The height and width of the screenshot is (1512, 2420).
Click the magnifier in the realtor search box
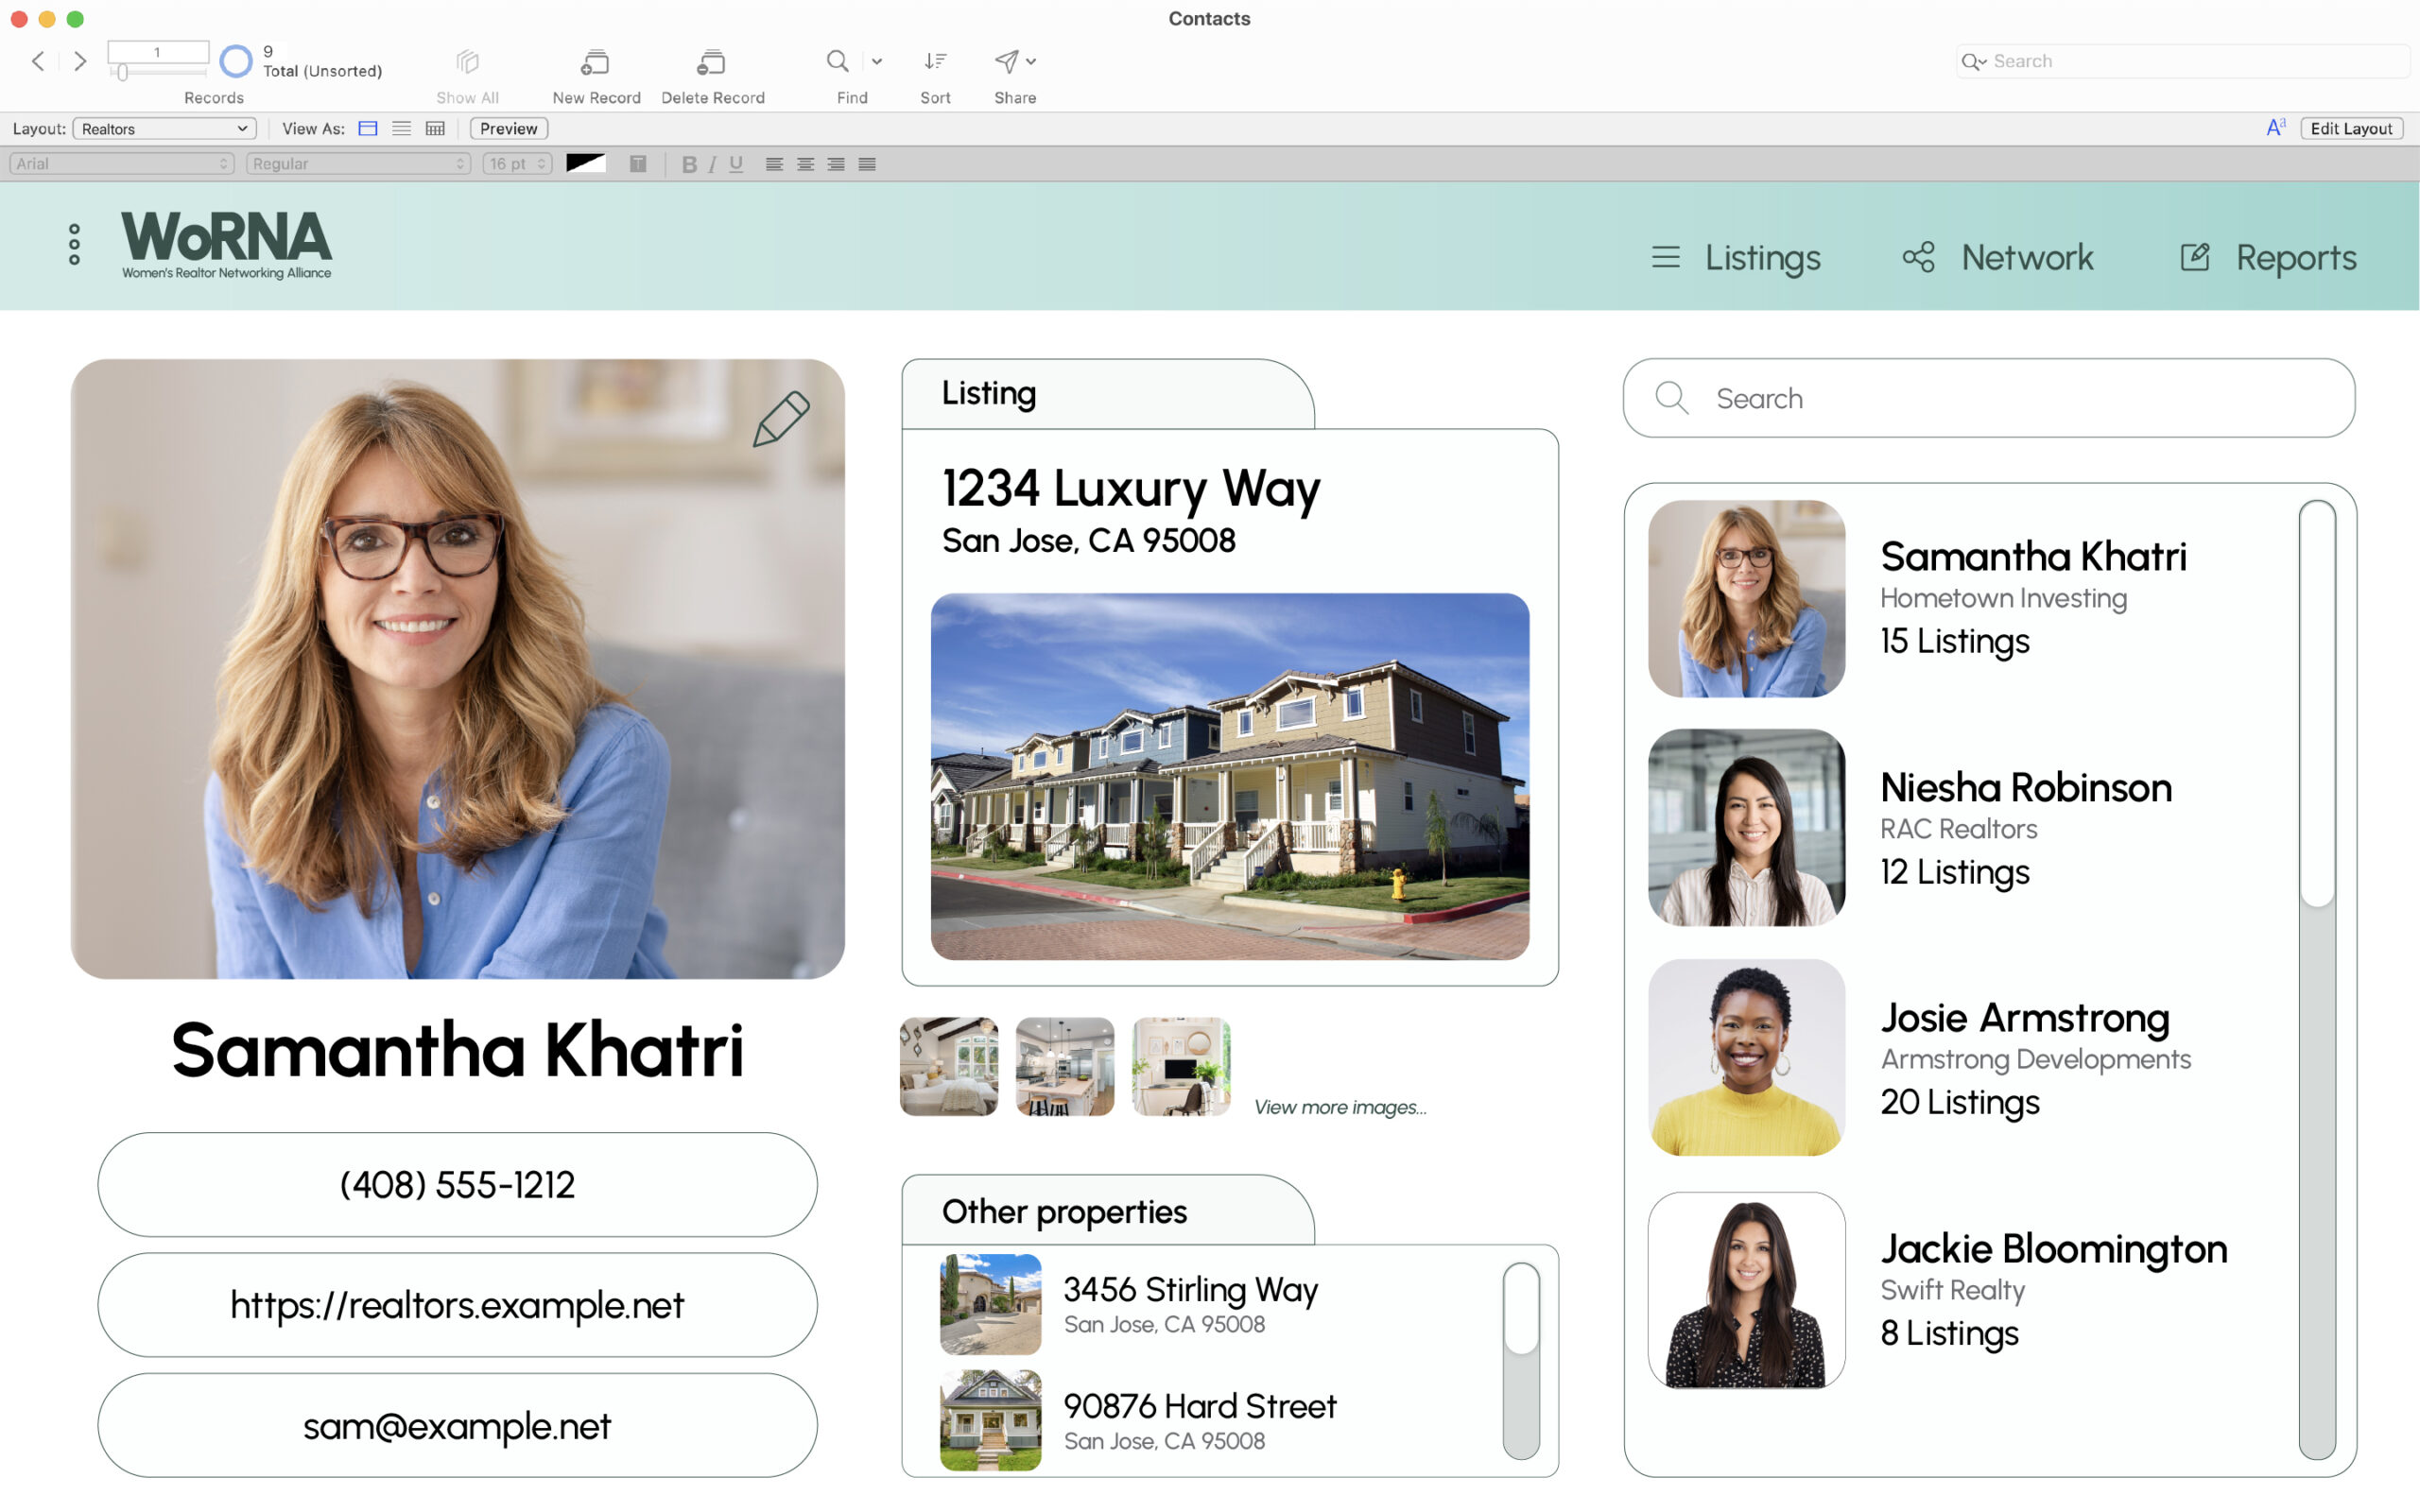pyautogui.click(x=1671, y=398)
